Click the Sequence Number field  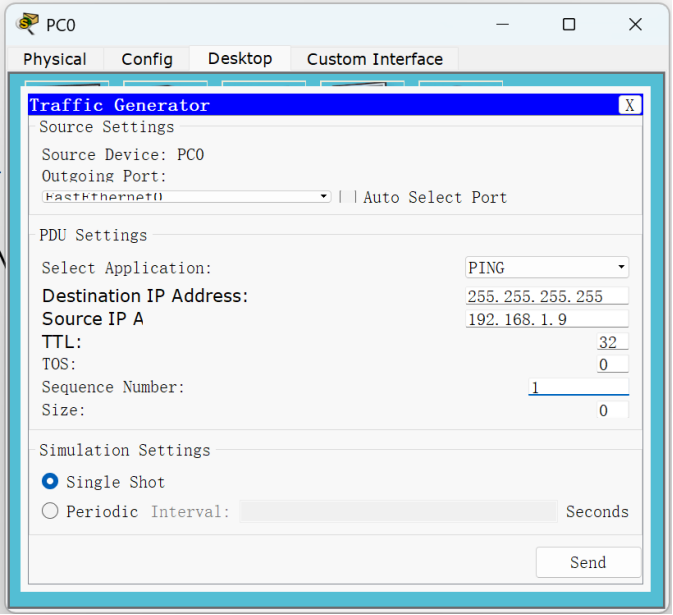[x=578, y=387]
